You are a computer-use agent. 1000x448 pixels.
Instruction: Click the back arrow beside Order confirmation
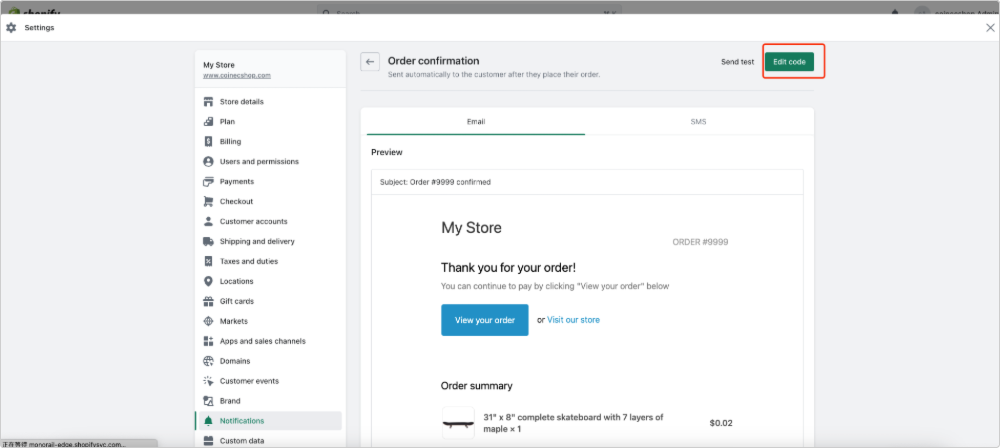[x=370, y=62]
